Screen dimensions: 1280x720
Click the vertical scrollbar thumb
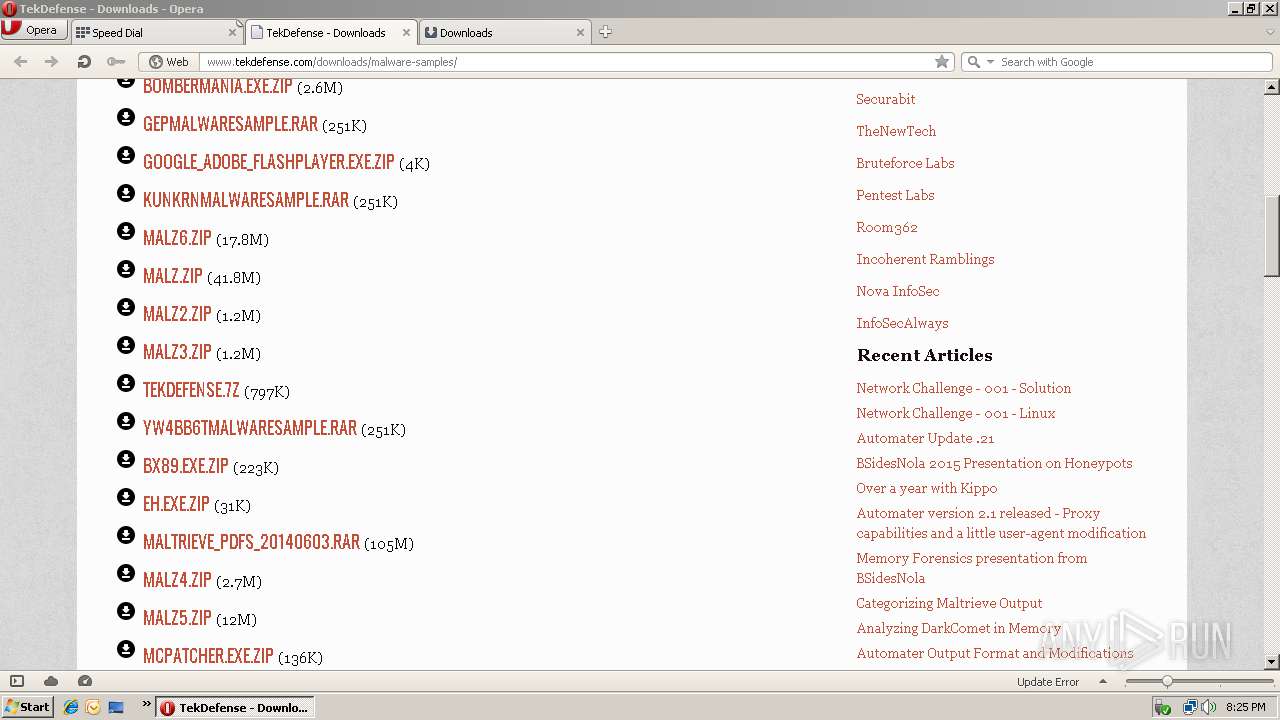pos(1272,236)
